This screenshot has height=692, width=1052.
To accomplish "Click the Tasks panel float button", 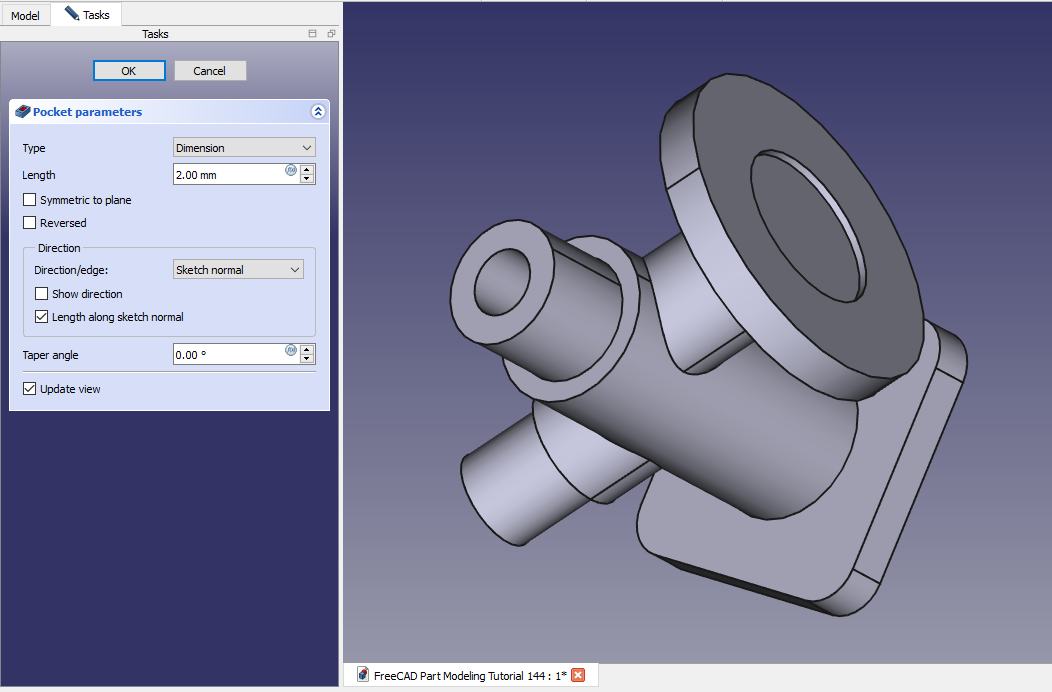I will point(331,34).
